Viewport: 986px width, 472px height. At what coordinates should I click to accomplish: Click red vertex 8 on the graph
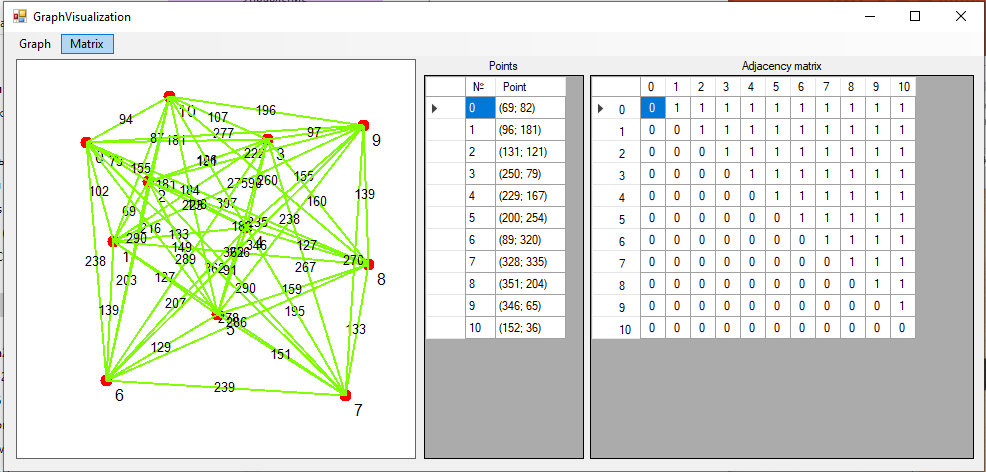click(369, 264)
